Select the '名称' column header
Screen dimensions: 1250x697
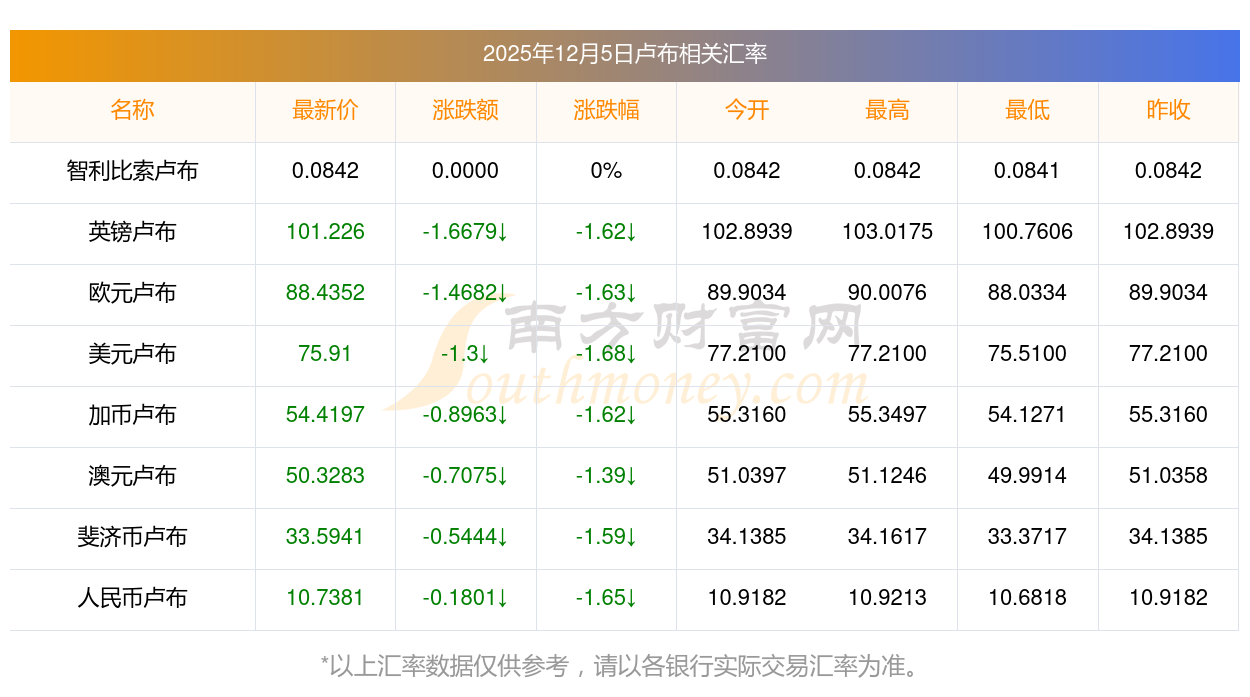pyautogui.click(x=132, y=110)
